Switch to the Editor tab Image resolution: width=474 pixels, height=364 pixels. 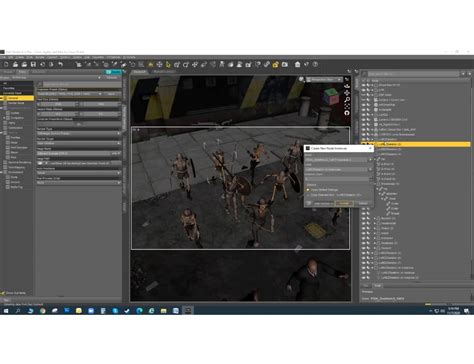[22, 72]
